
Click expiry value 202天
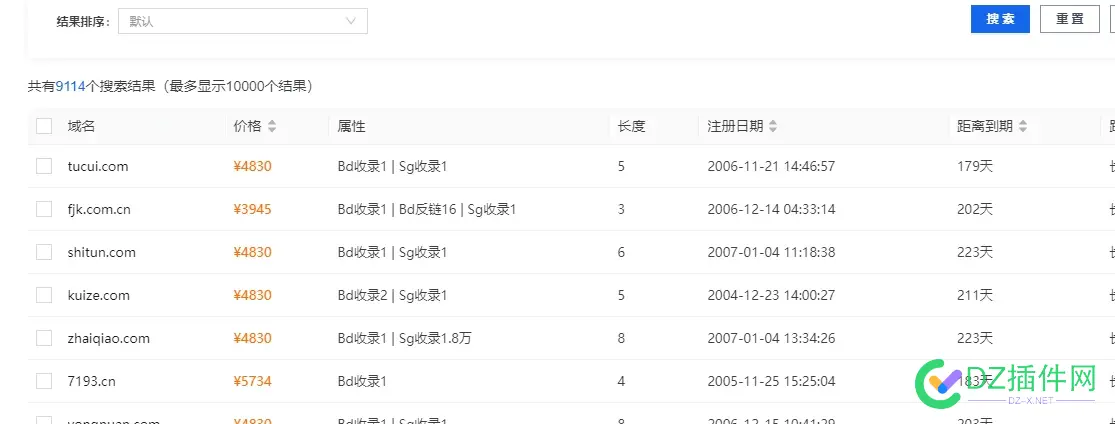point(975,209)
